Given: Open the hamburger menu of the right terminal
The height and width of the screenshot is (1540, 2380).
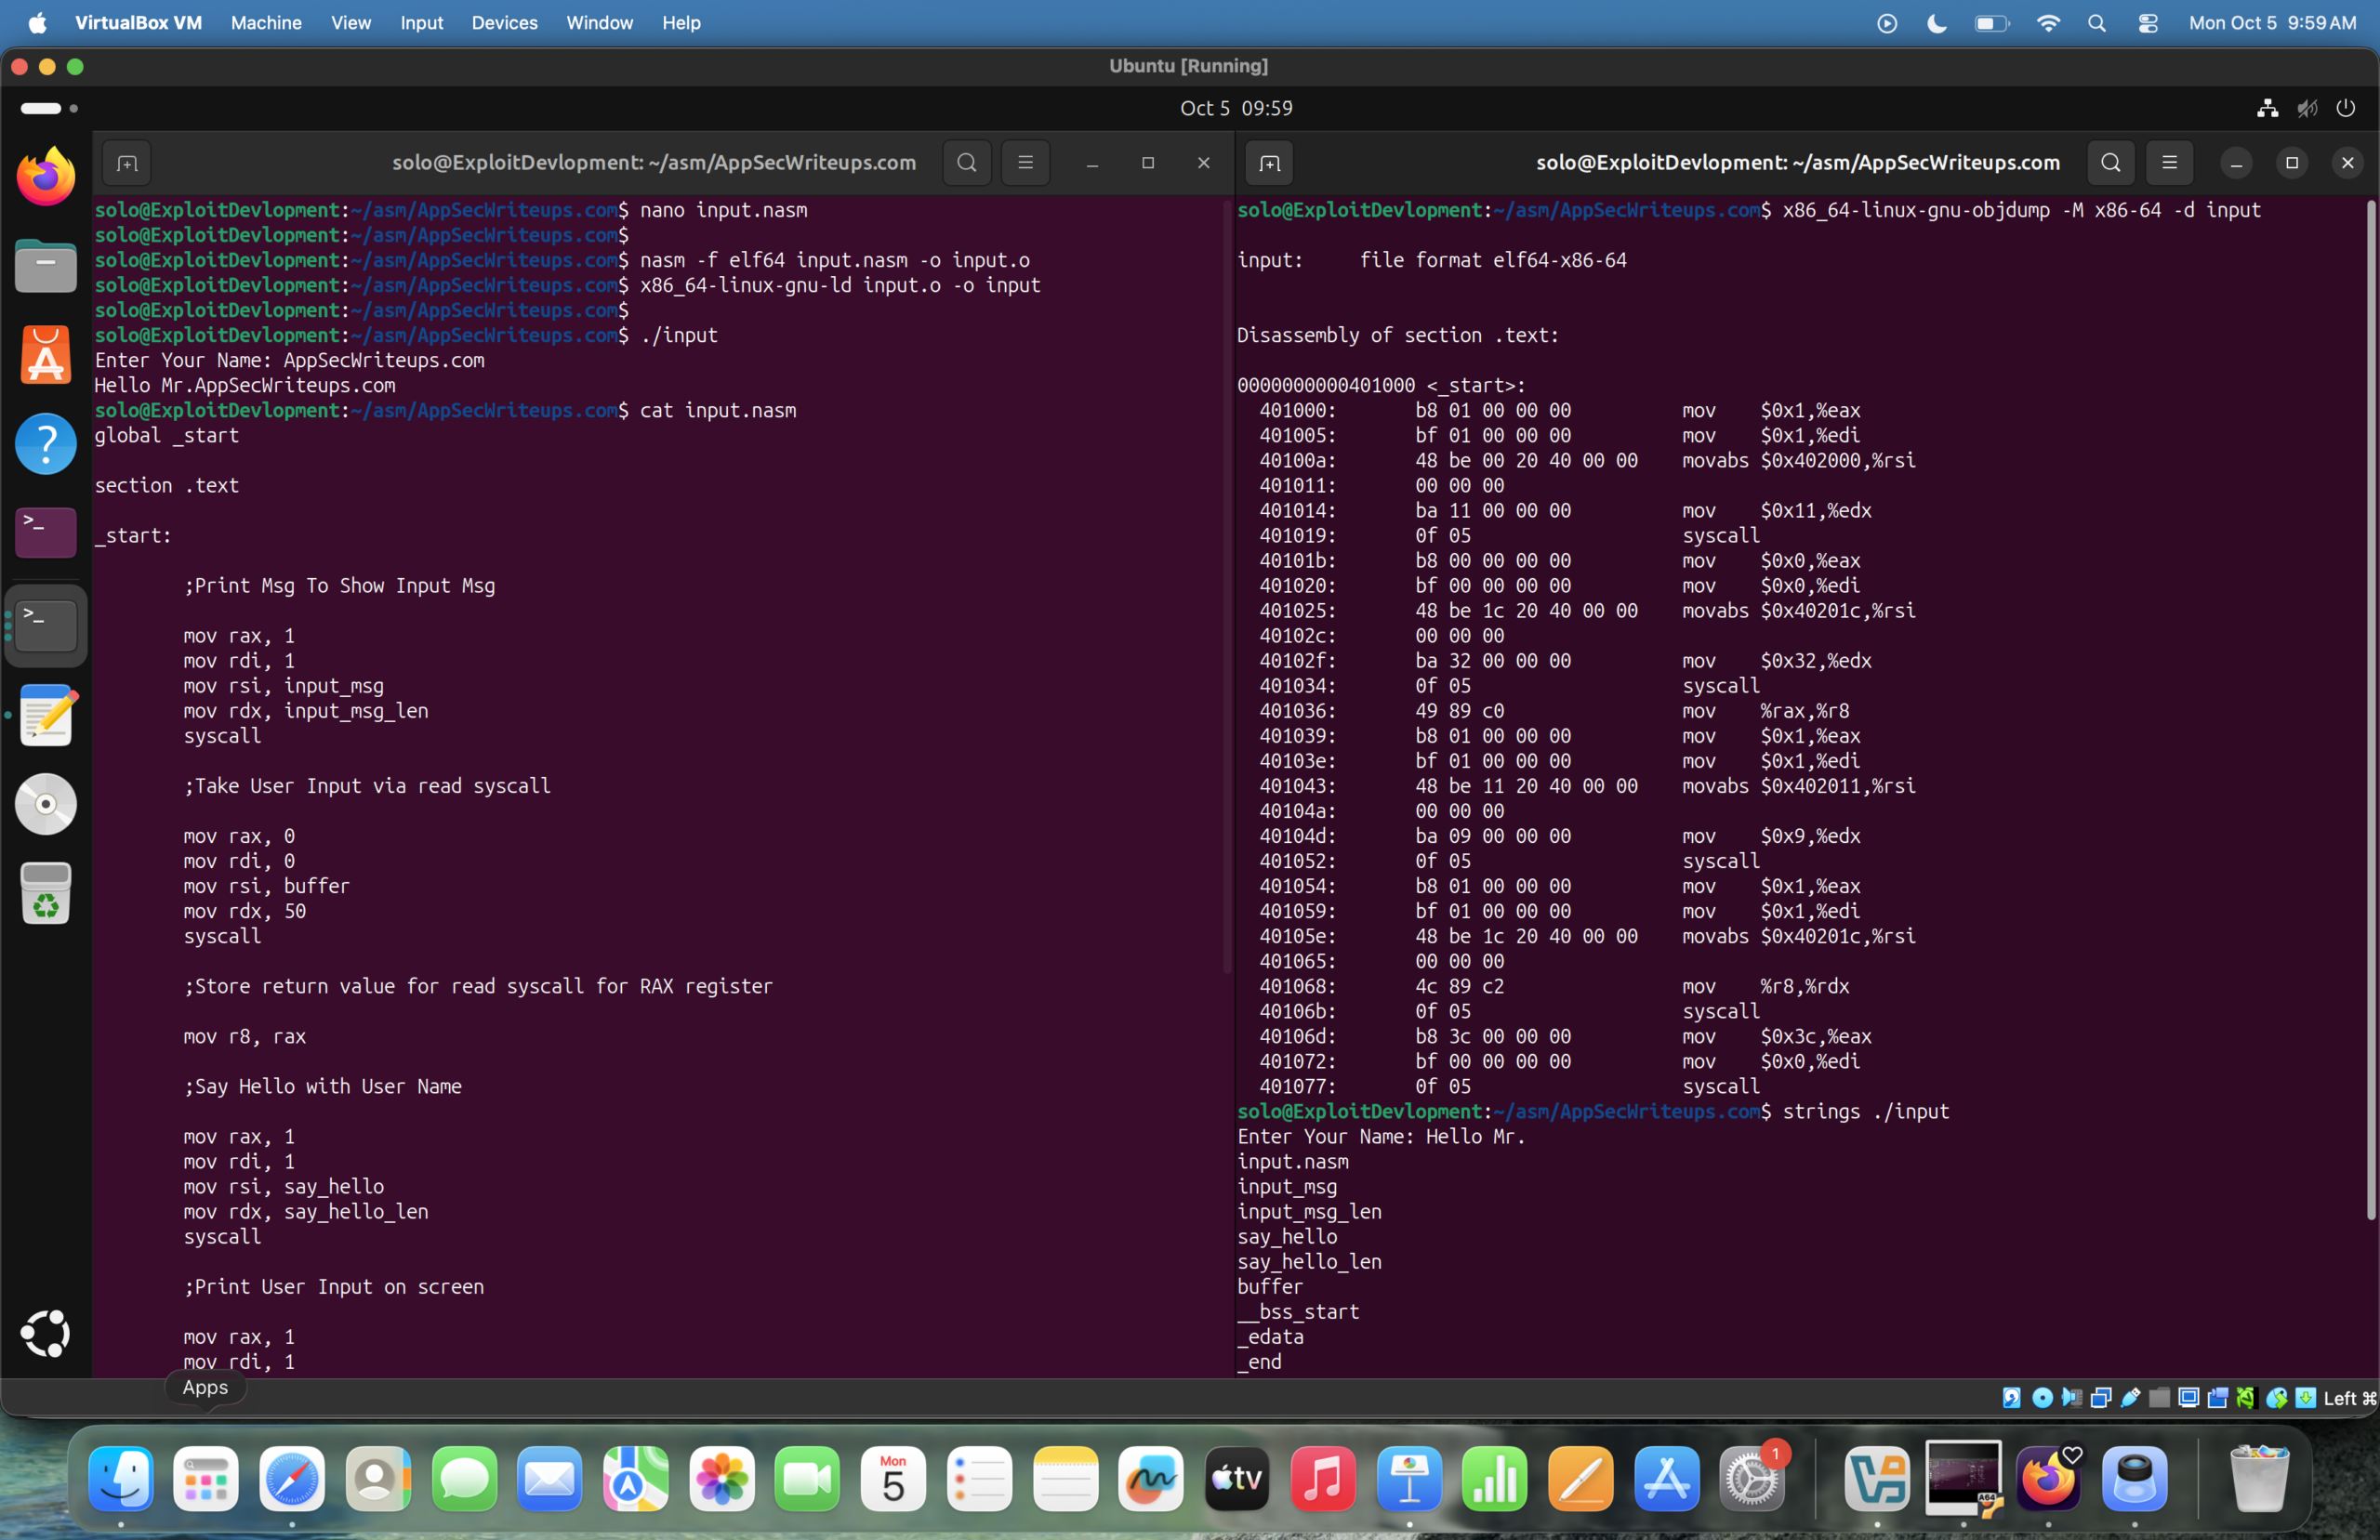Looking at the screenshot, I should [2169, 163].
